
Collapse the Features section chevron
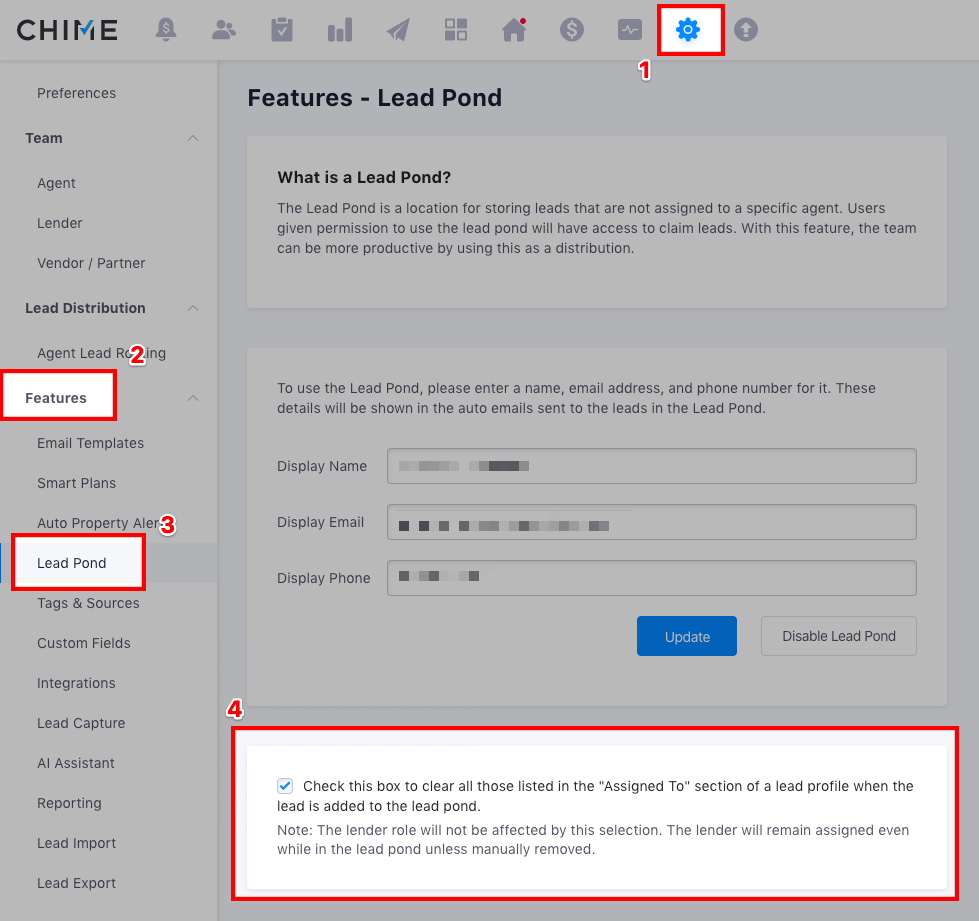(x=193, y=398)
